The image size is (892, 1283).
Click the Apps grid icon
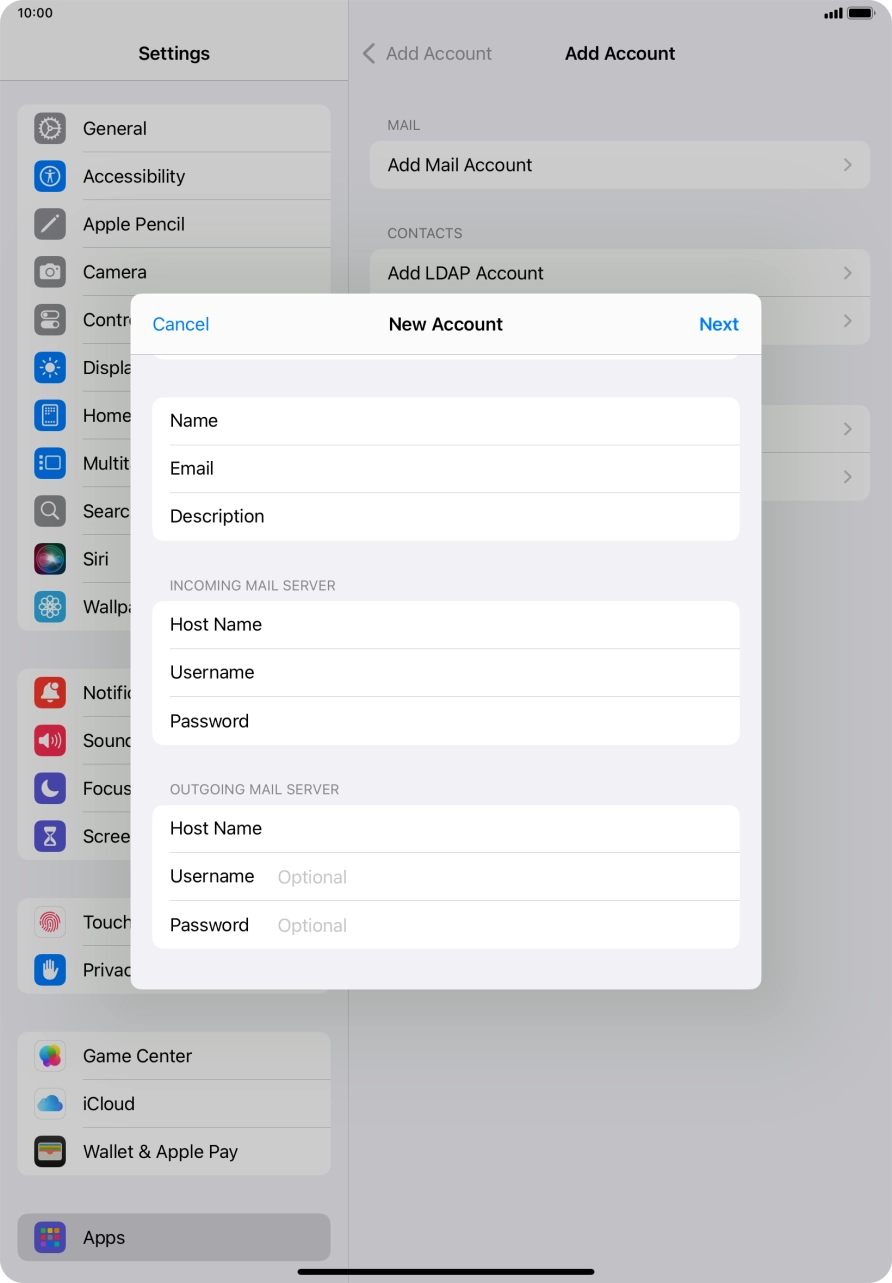(49, 1237)
